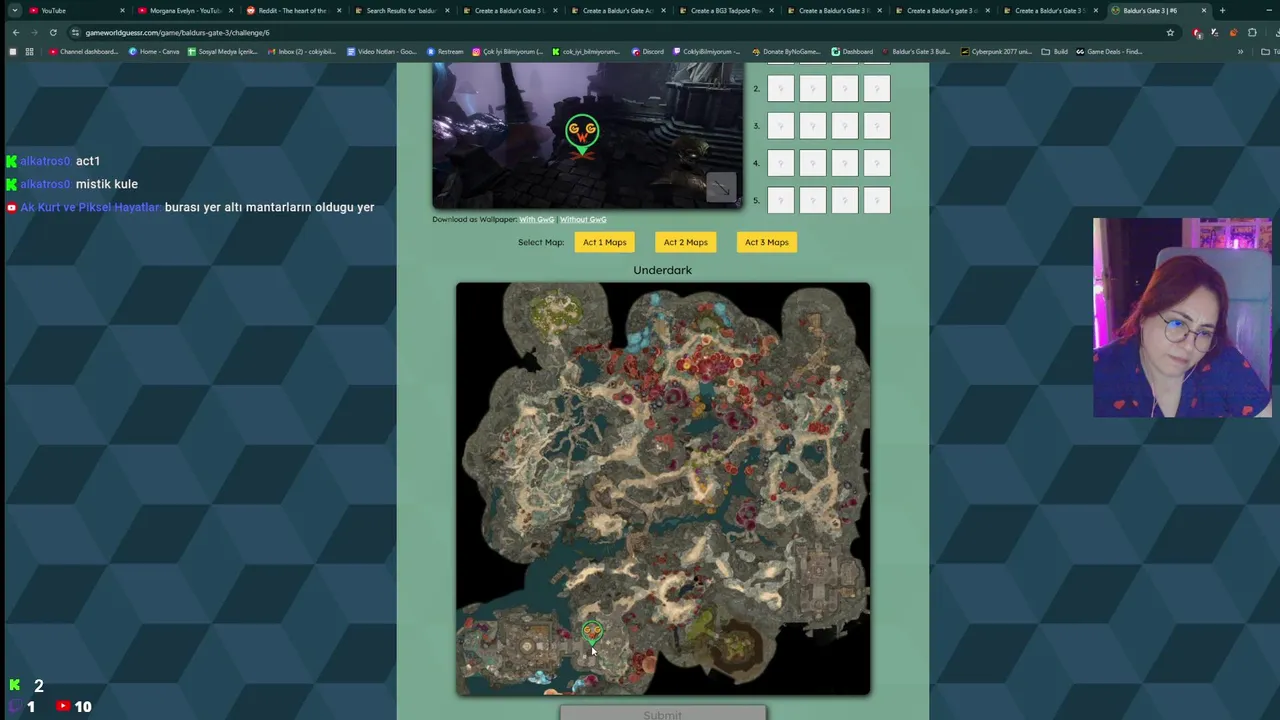Open the Video Notları bookmark
Image resolution: width=1280 pixels, height=720 pixels.
click(x=382, y=51)
